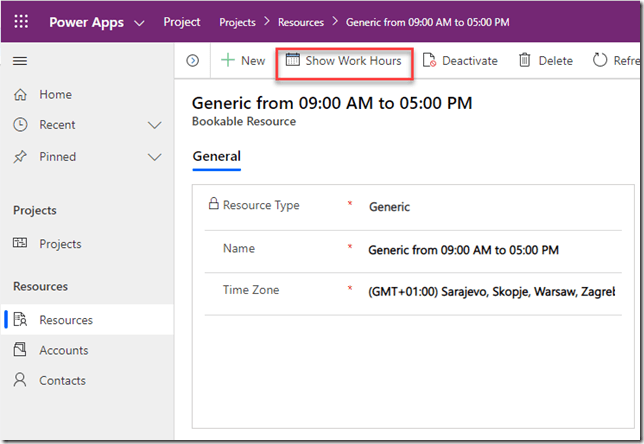Expand the Pinned chevron
This screenshot has width=644, height=444.
pyautogui.click(x=154, y=157)
